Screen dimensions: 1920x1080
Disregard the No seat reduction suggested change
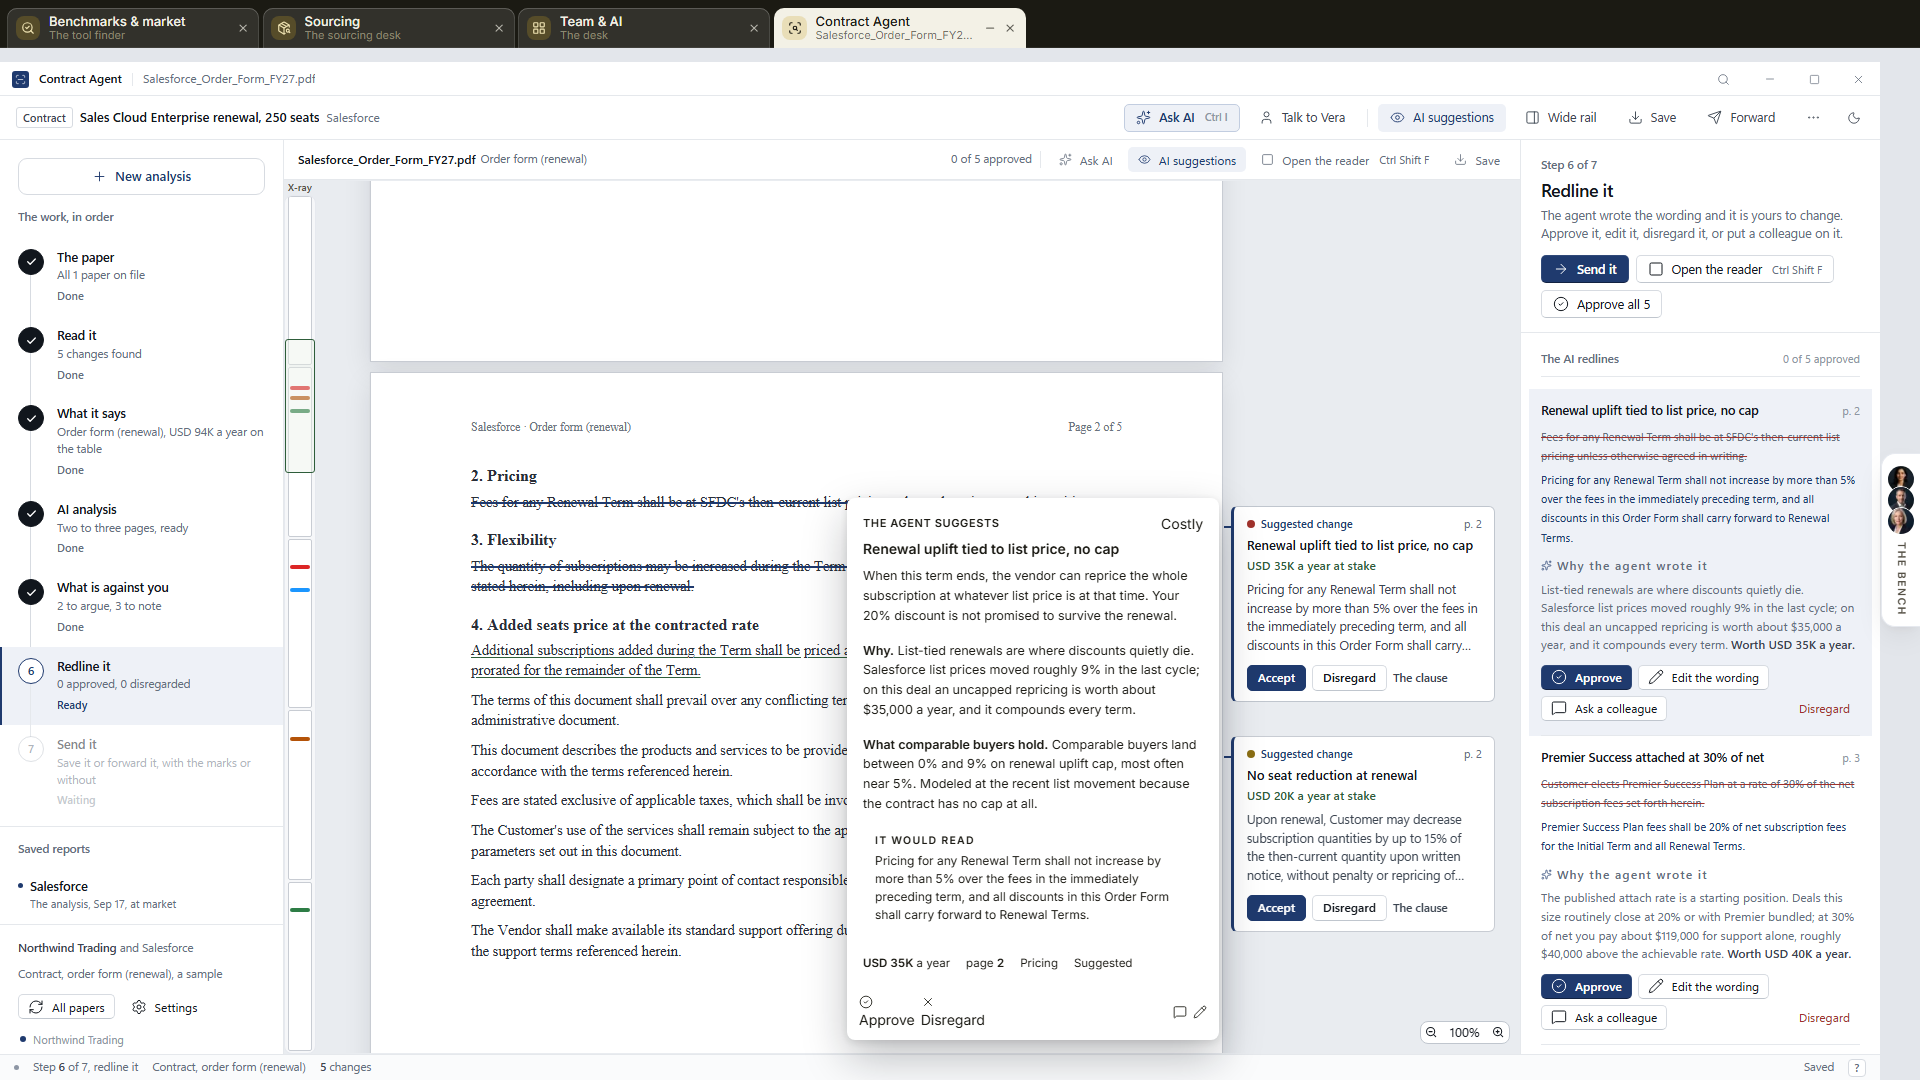(1349, 908)
